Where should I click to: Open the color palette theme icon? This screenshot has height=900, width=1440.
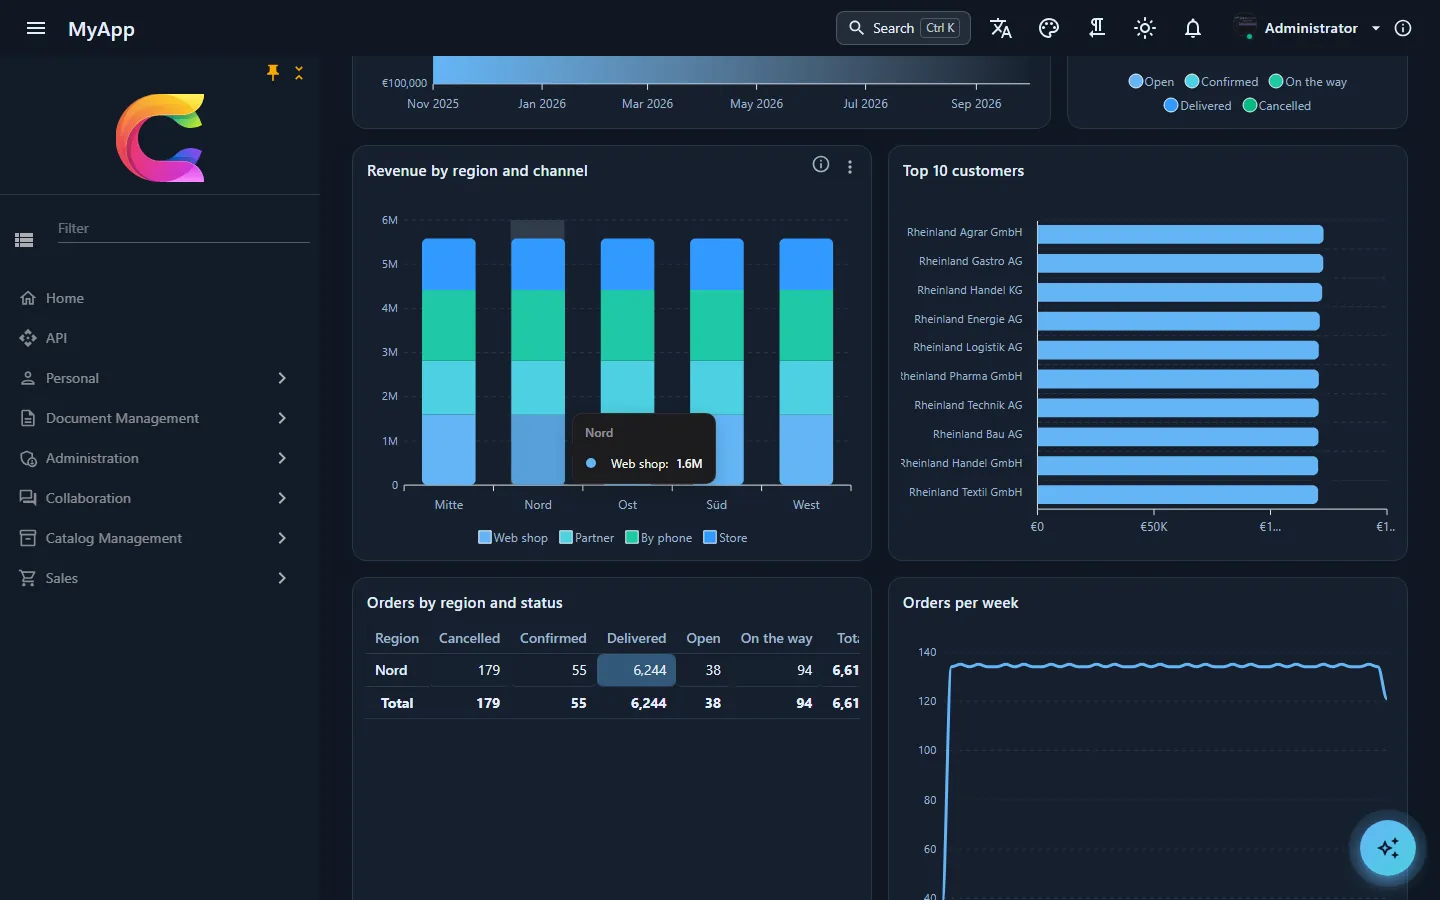[1049, 28]
